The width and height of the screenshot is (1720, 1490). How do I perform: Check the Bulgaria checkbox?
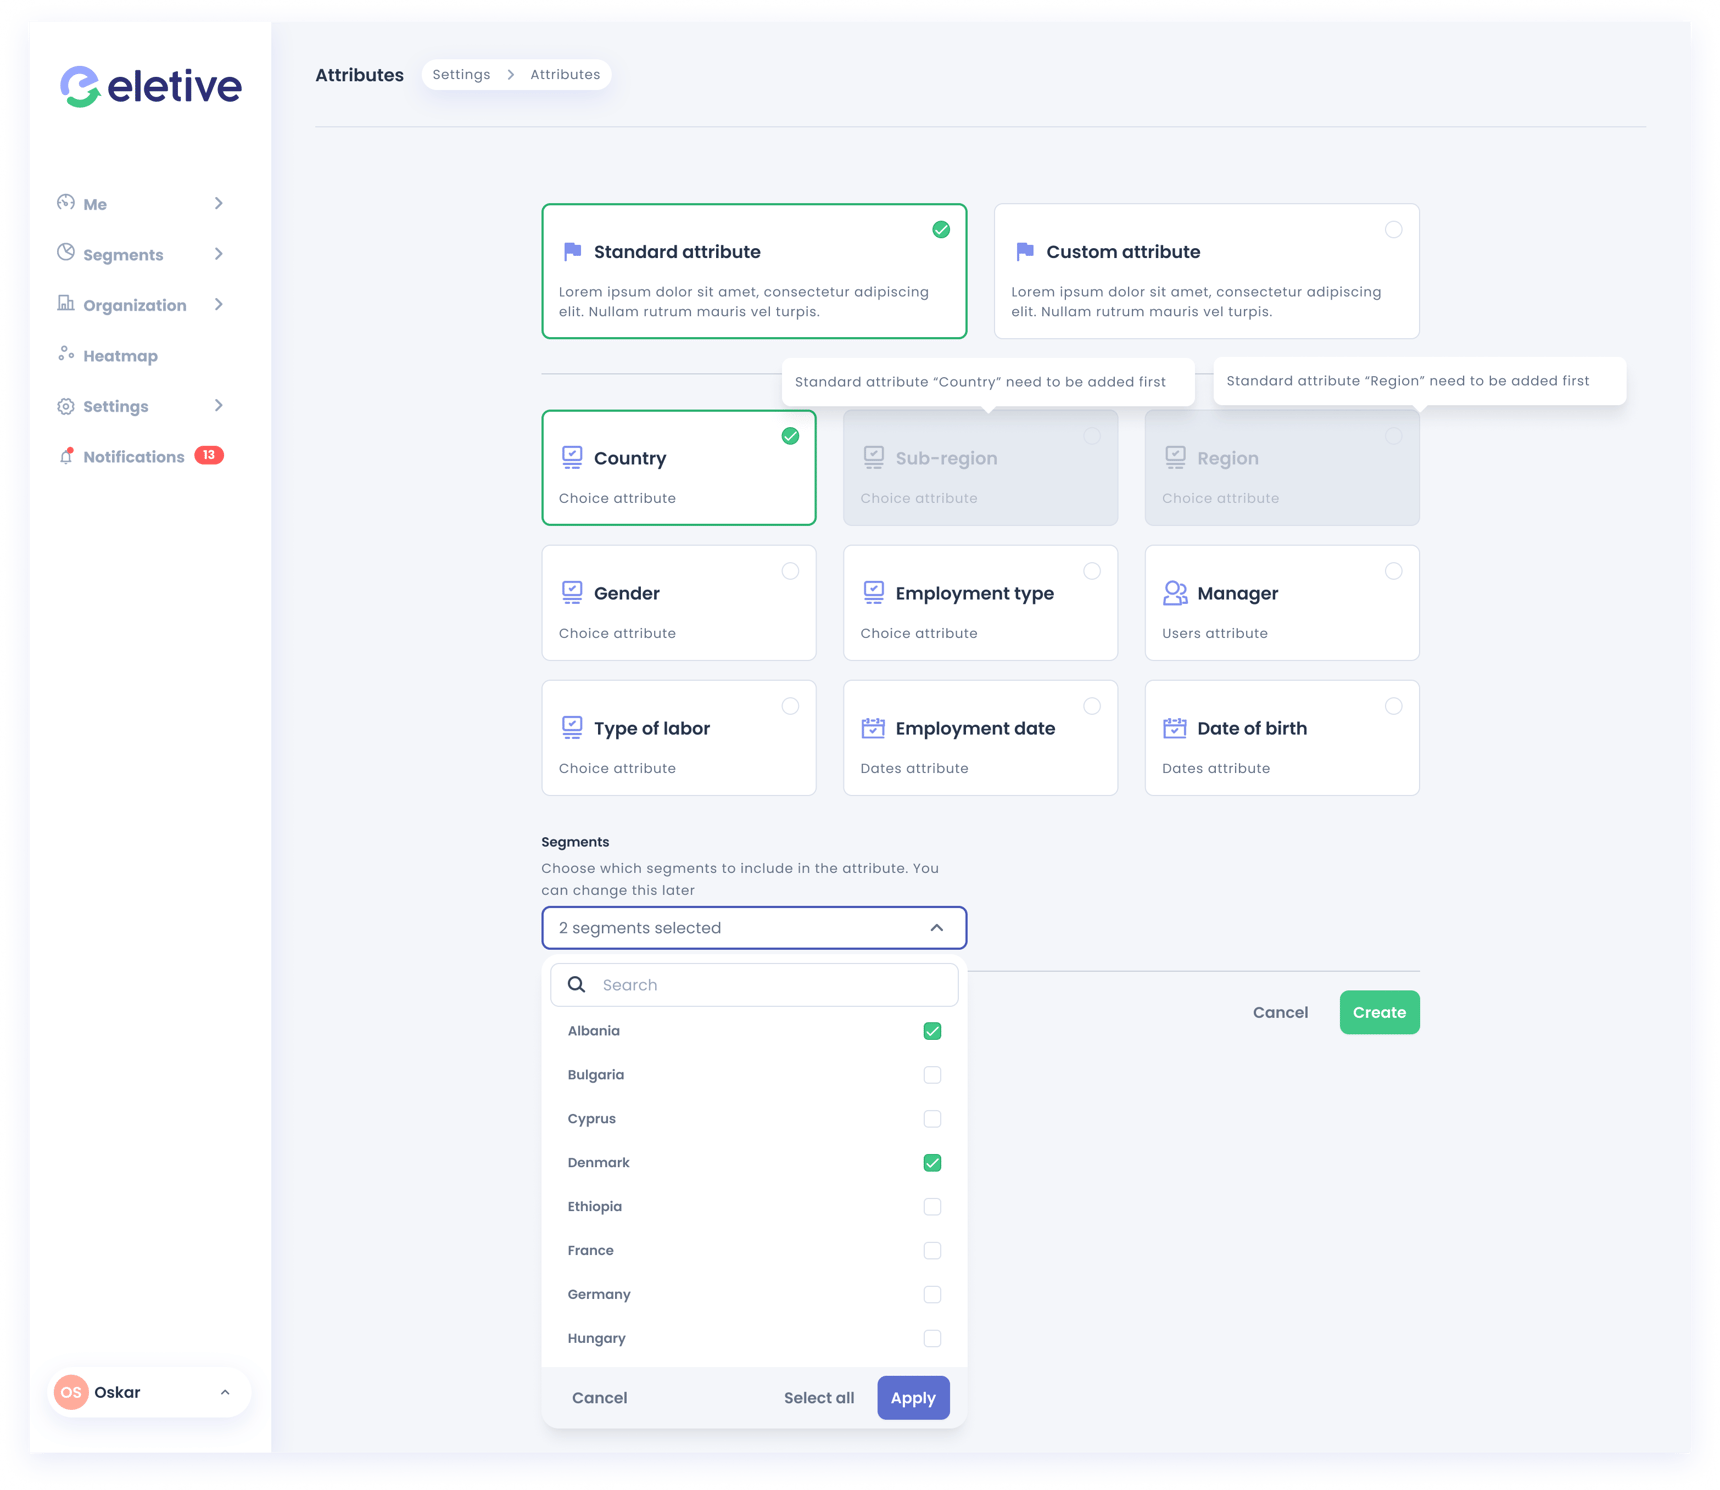pos(932,1074)
